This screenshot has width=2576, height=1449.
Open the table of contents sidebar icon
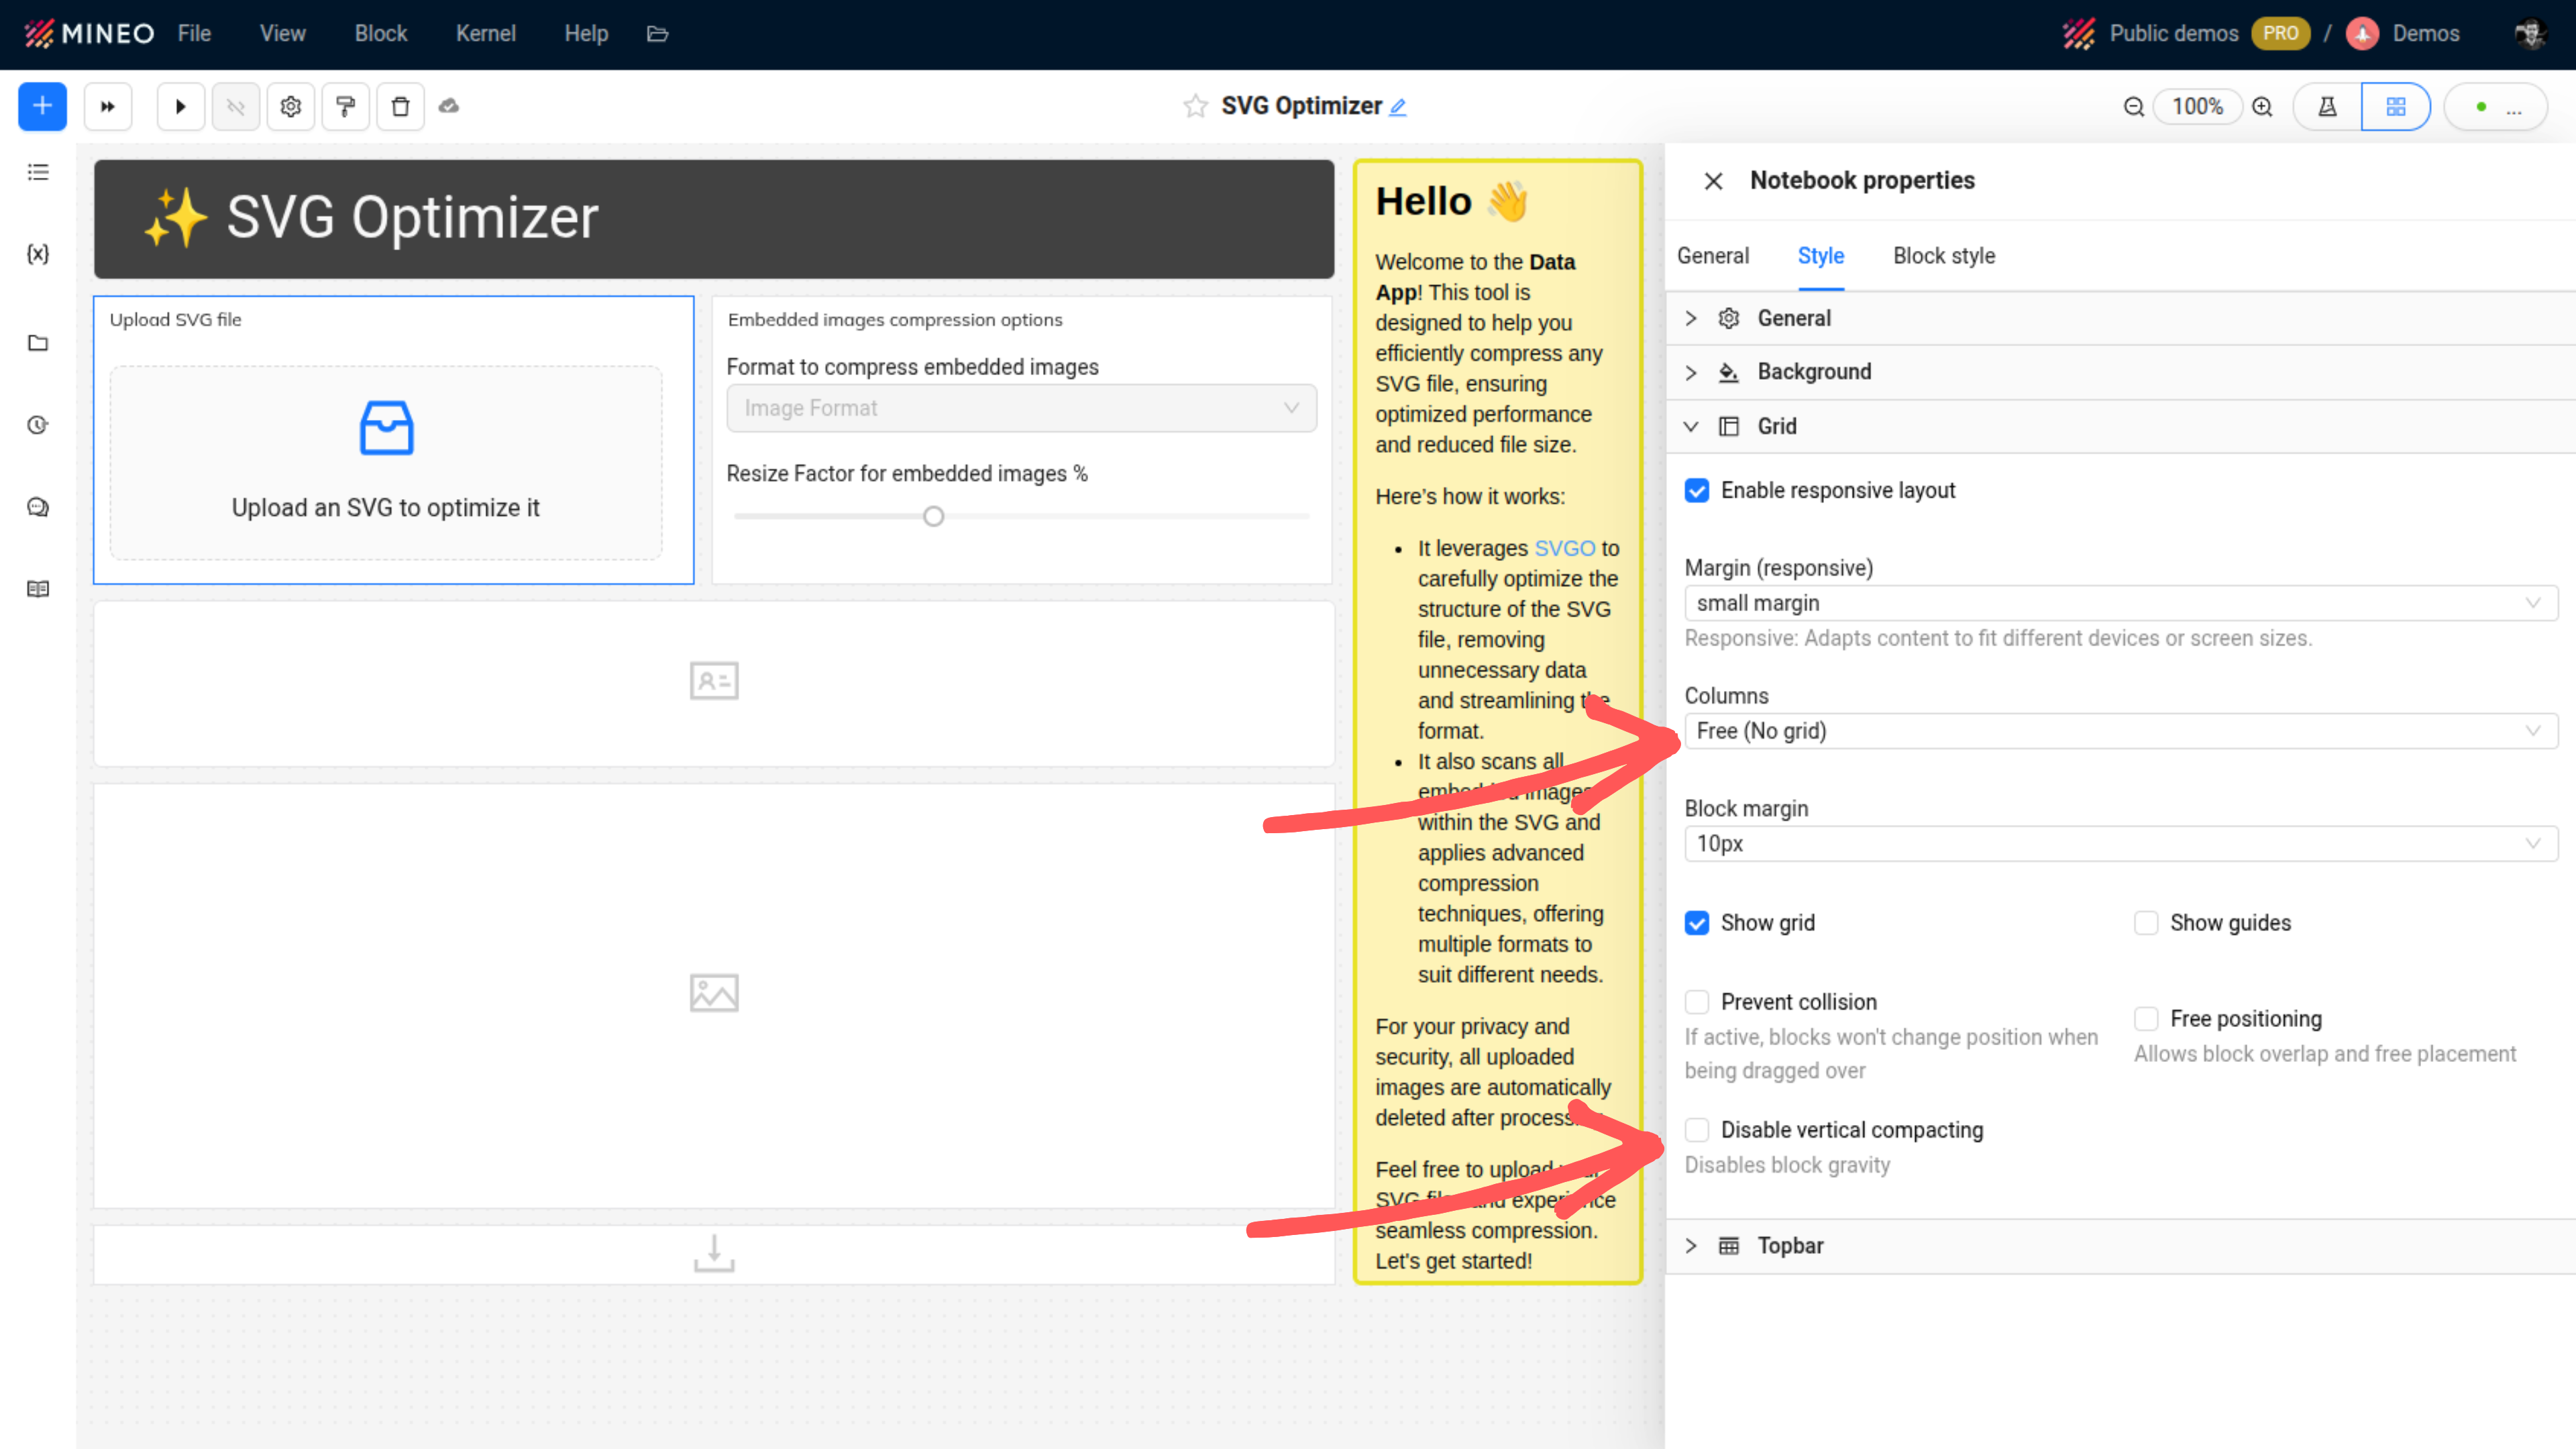point(38,172)
